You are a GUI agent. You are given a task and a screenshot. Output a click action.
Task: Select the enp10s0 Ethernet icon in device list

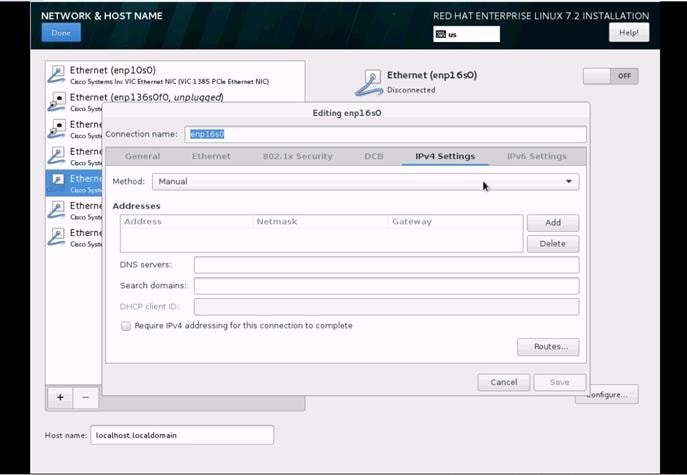click(x=57, y=74)
